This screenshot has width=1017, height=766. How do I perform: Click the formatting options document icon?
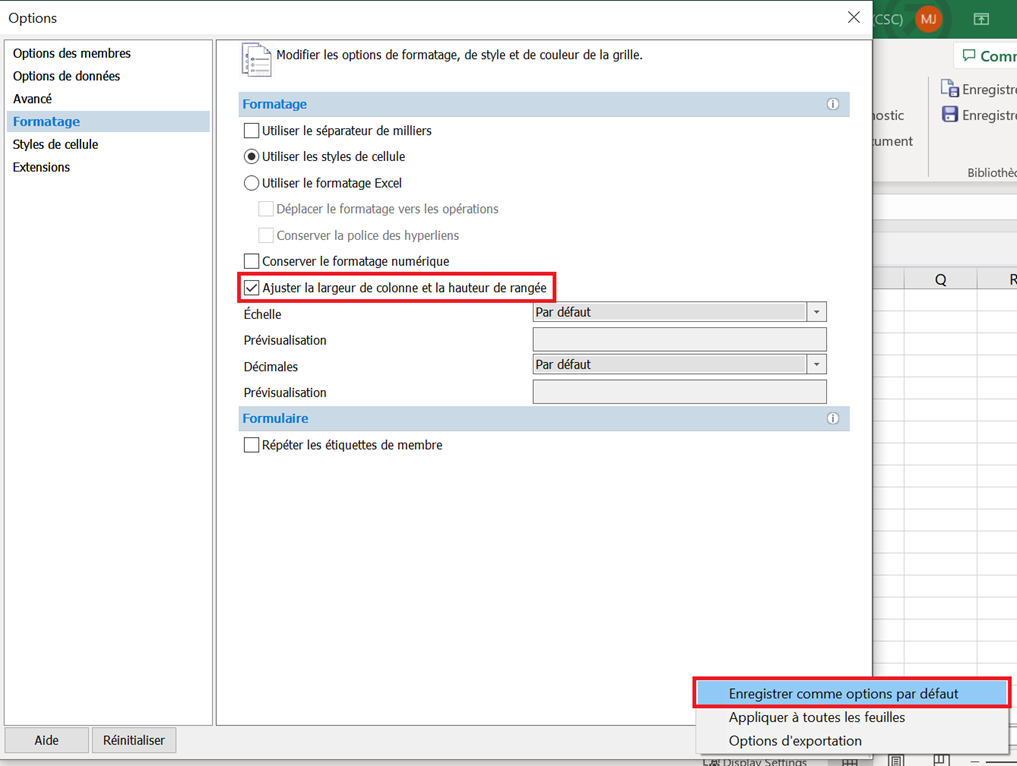(256, 59)
